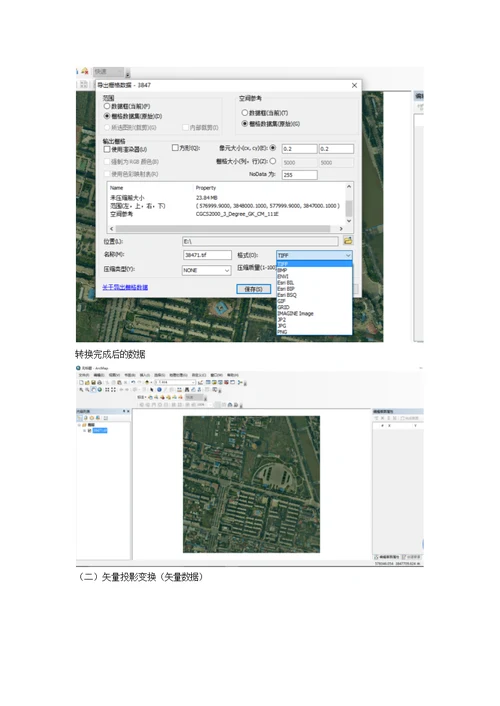The image size is (500, 706).
Task: Select the 像元大小(cx, cy) radio button
Action: coord(273,148)
